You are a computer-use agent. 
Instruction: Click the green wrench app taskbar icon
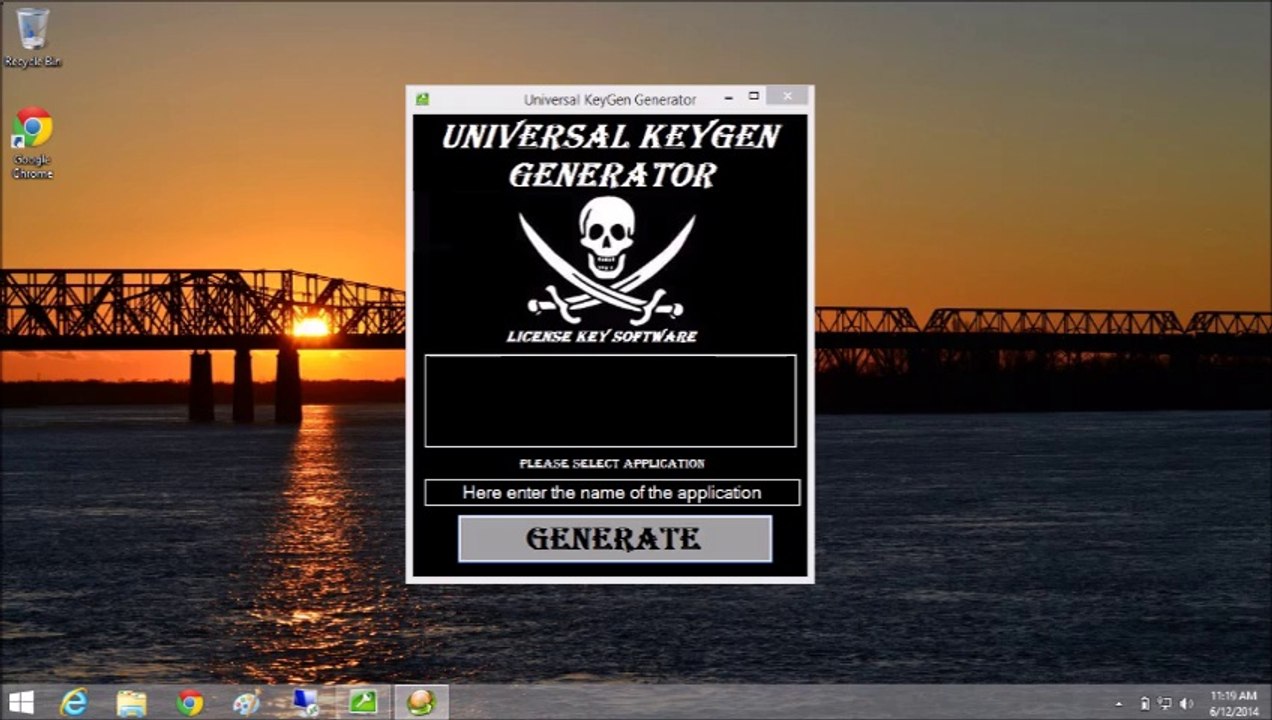(x=363, y=702)
